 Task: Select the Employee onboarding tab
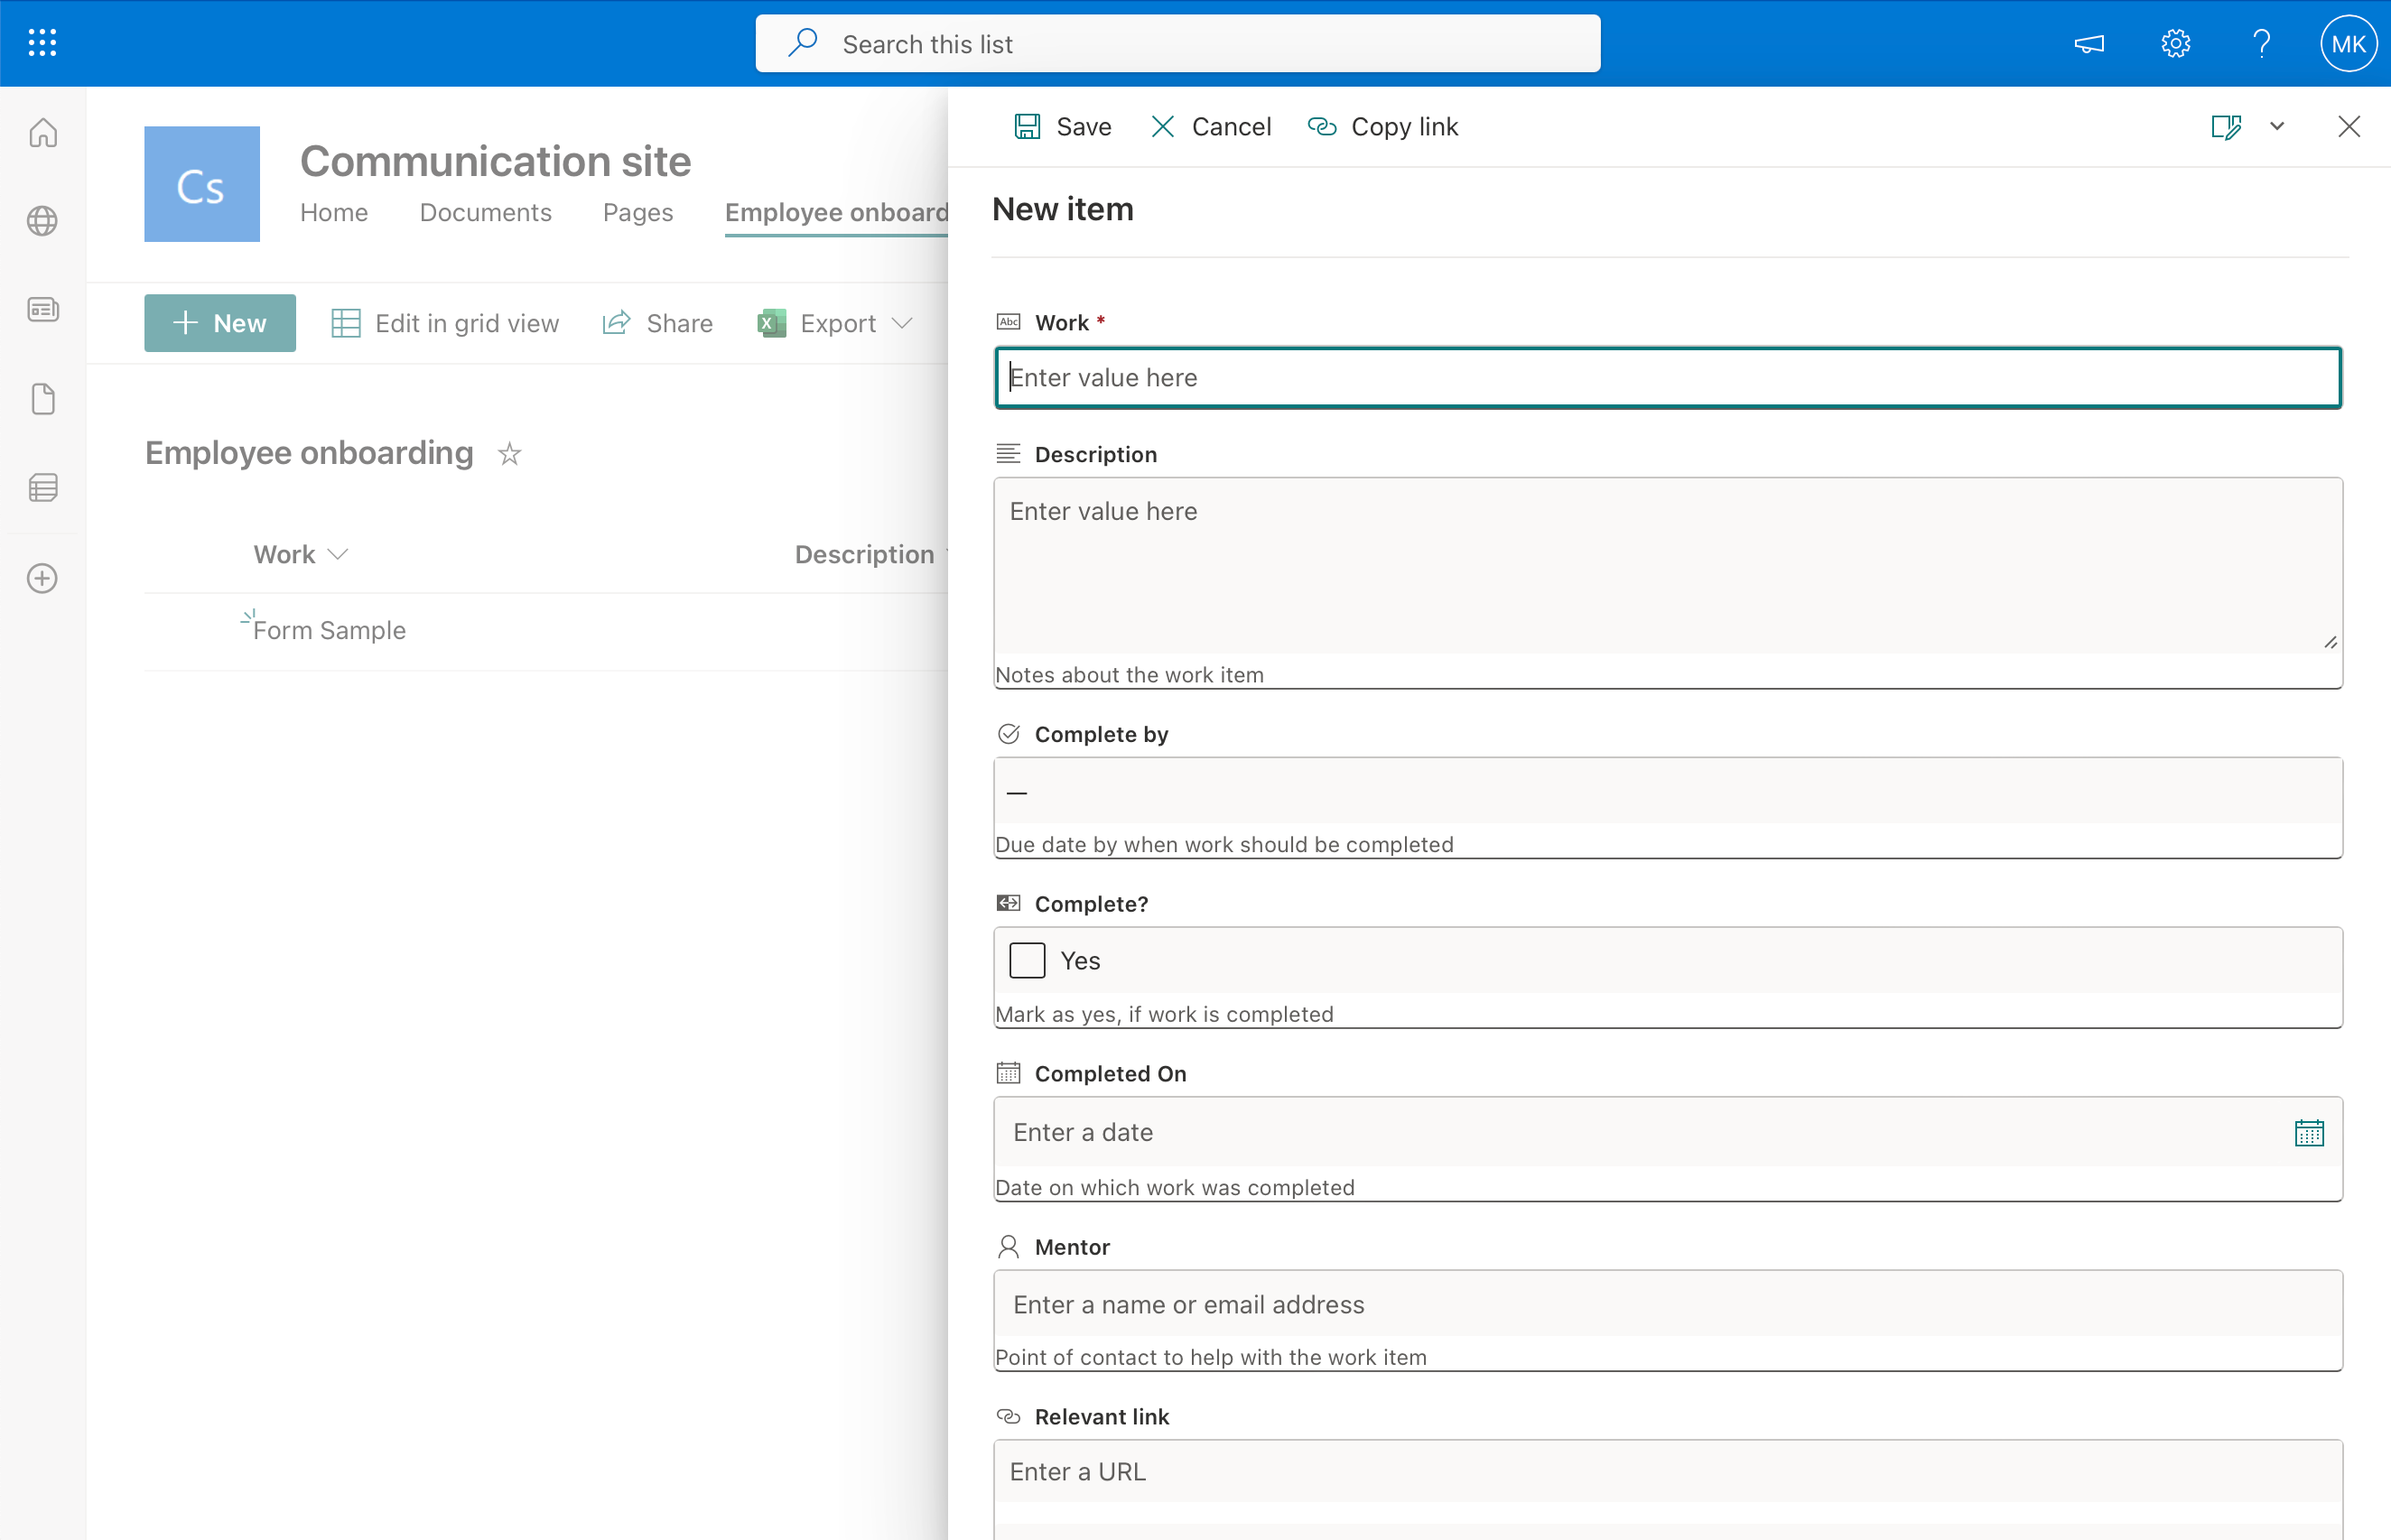click(x=838, y=211)
